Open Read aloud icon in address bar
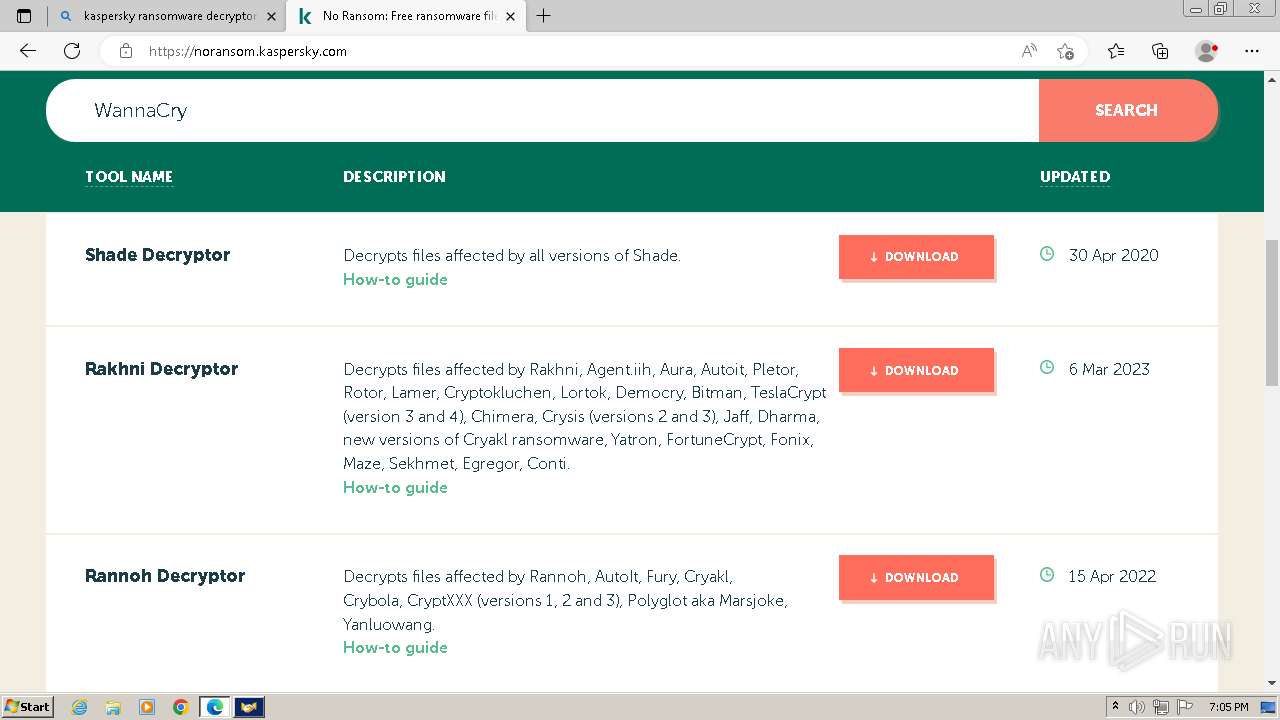 coord(1029,51)
